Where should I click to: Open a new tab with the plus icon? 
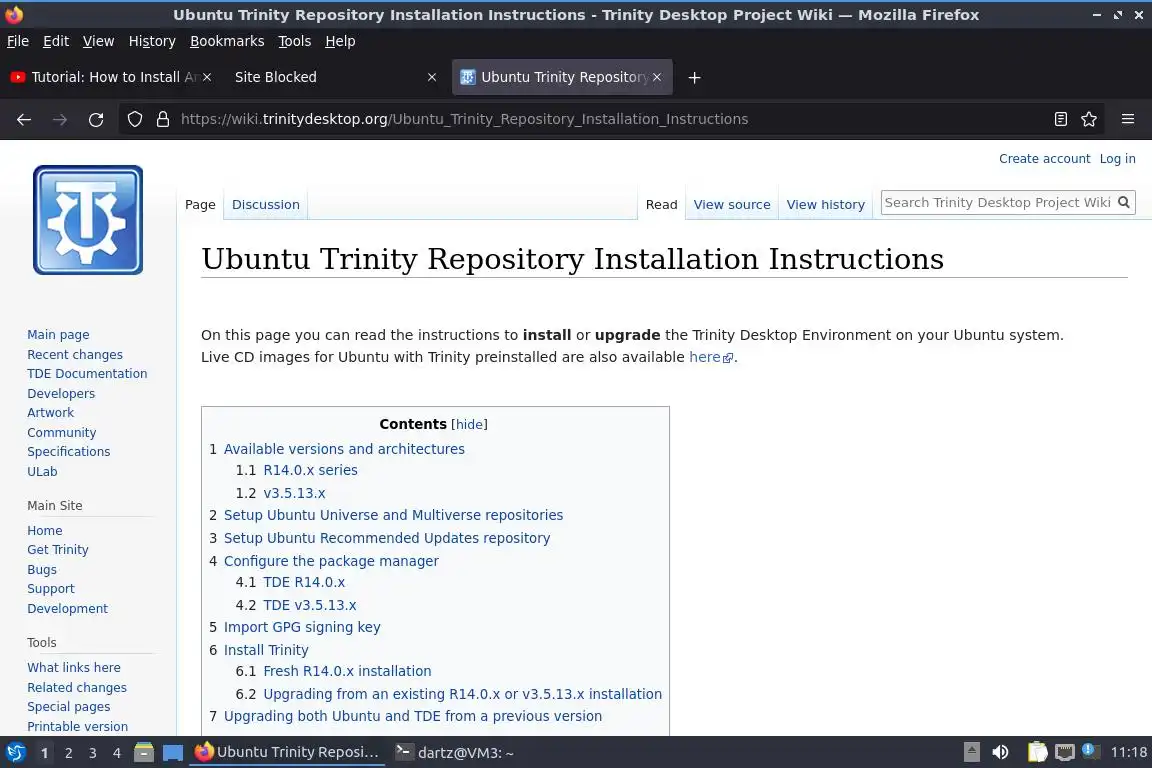click(694, 77)
